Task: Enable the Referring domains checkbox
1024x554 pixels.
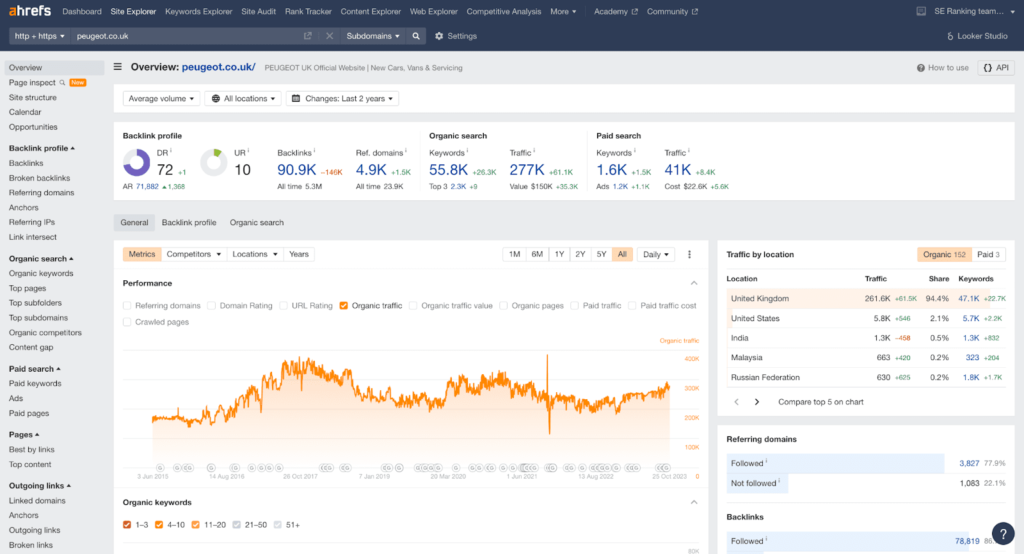Action: [x=127, y=306]
